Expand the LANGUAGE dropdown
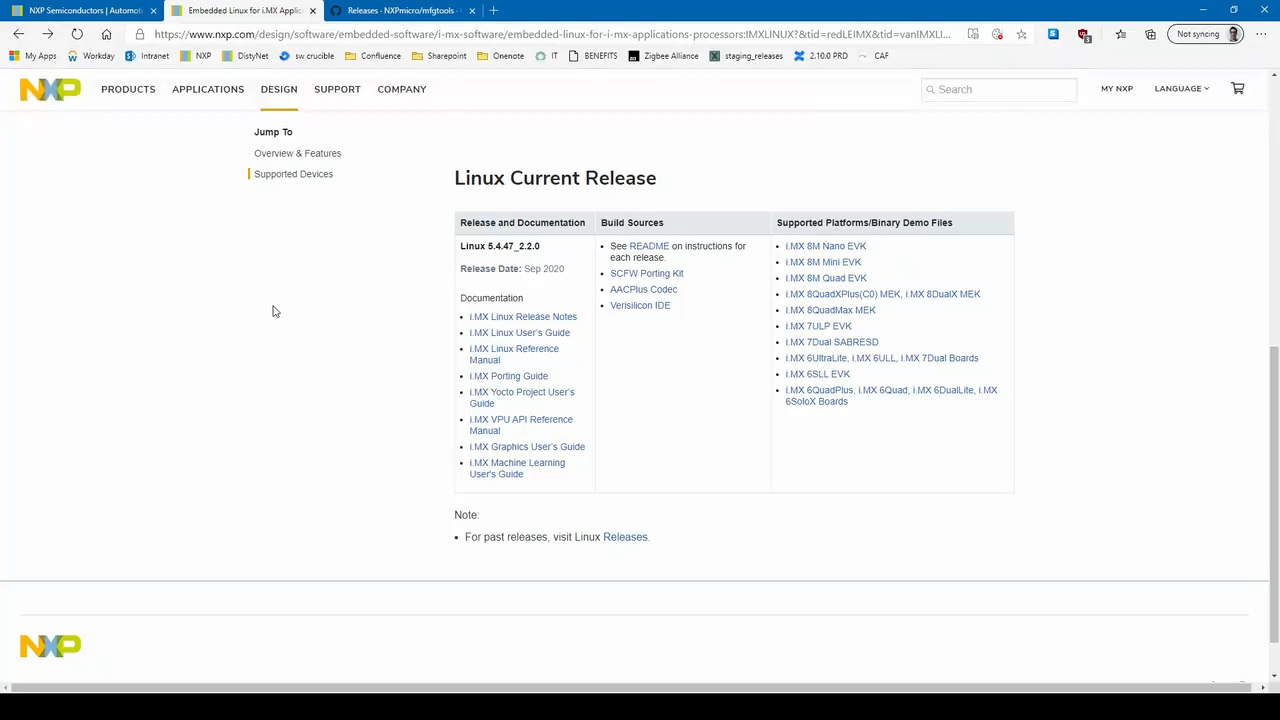The image size is (1280, 720). (x=1181, y=88)
